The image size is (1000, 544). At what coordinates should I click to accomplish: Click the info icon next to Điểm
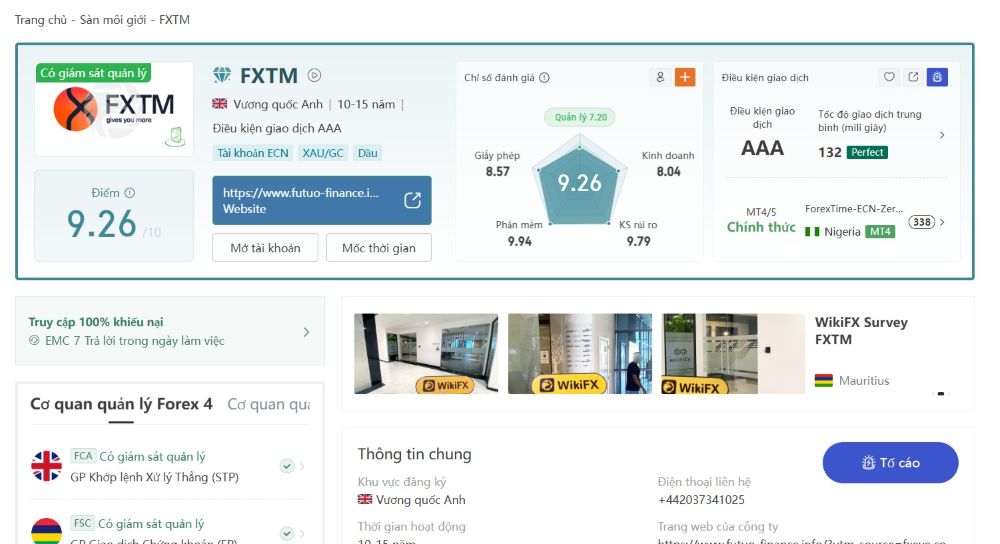tap(129, 193)
